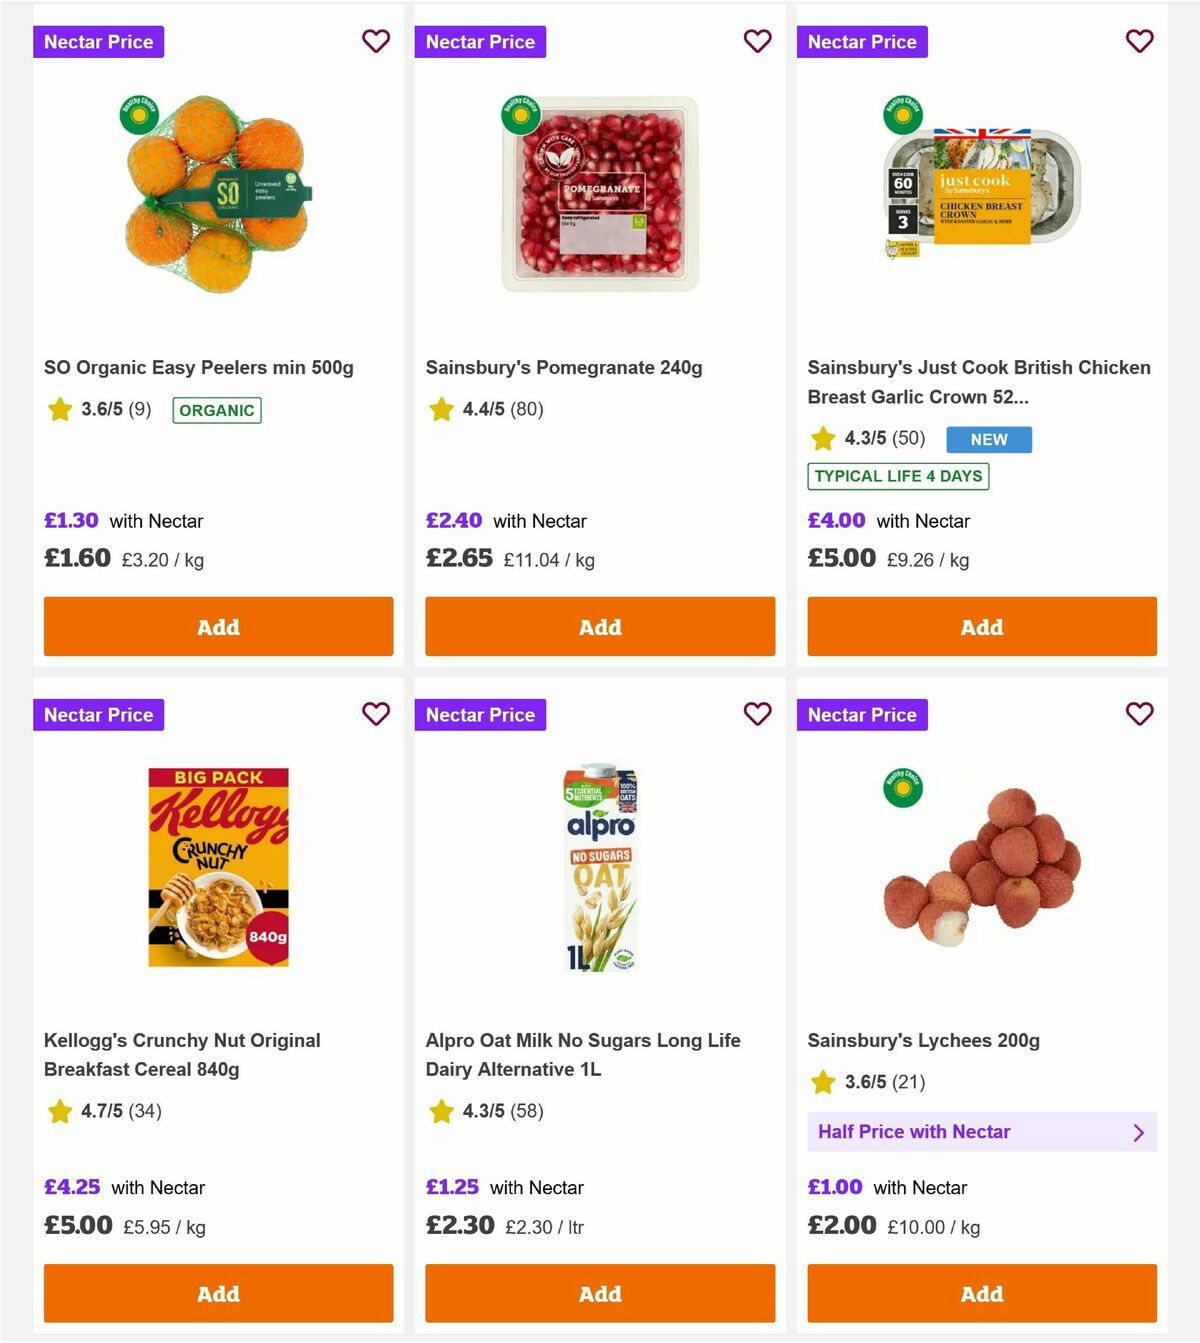Click the 4.3/5 (50) review count link
Image resolution: width=1200 pixels, height=1343 pixels.
point(877,439)
